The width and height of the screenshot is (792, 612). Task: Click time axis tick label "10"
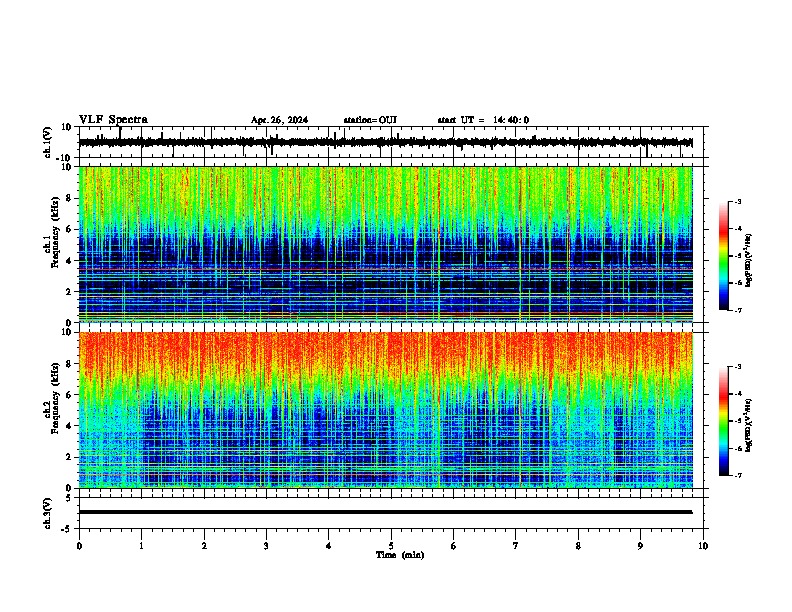point(703,546)
